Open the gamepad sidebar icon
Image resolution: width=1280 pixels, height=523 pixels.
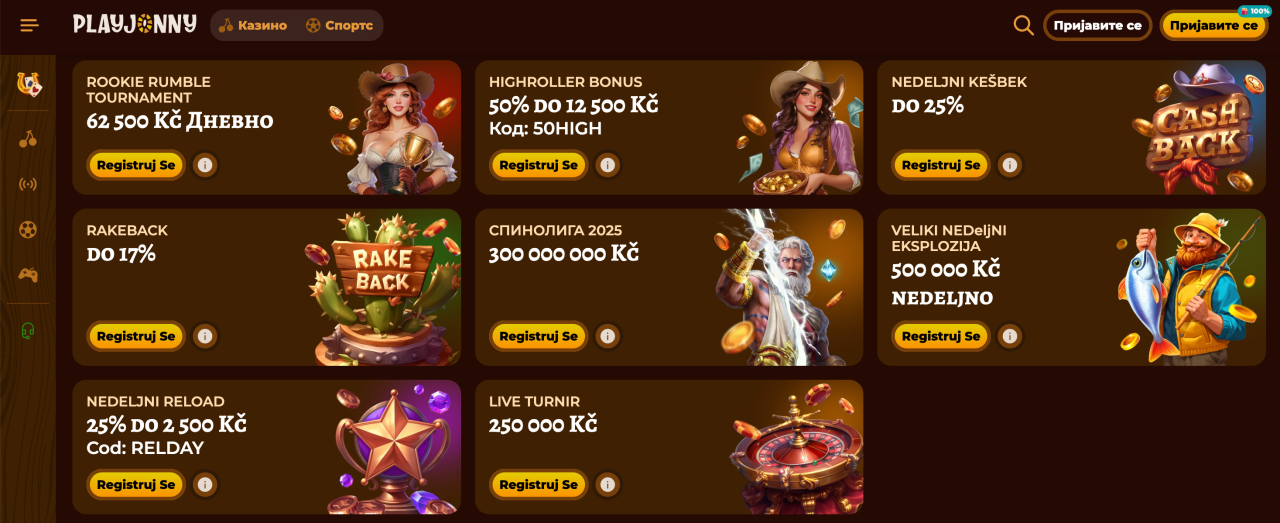(x=28, y=275)
